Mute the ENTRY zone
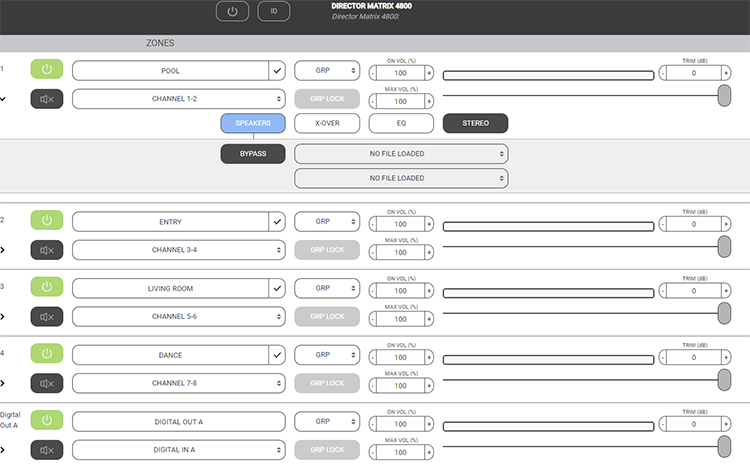The width and height of the screenshot is (750, 466). pos(47,248)
